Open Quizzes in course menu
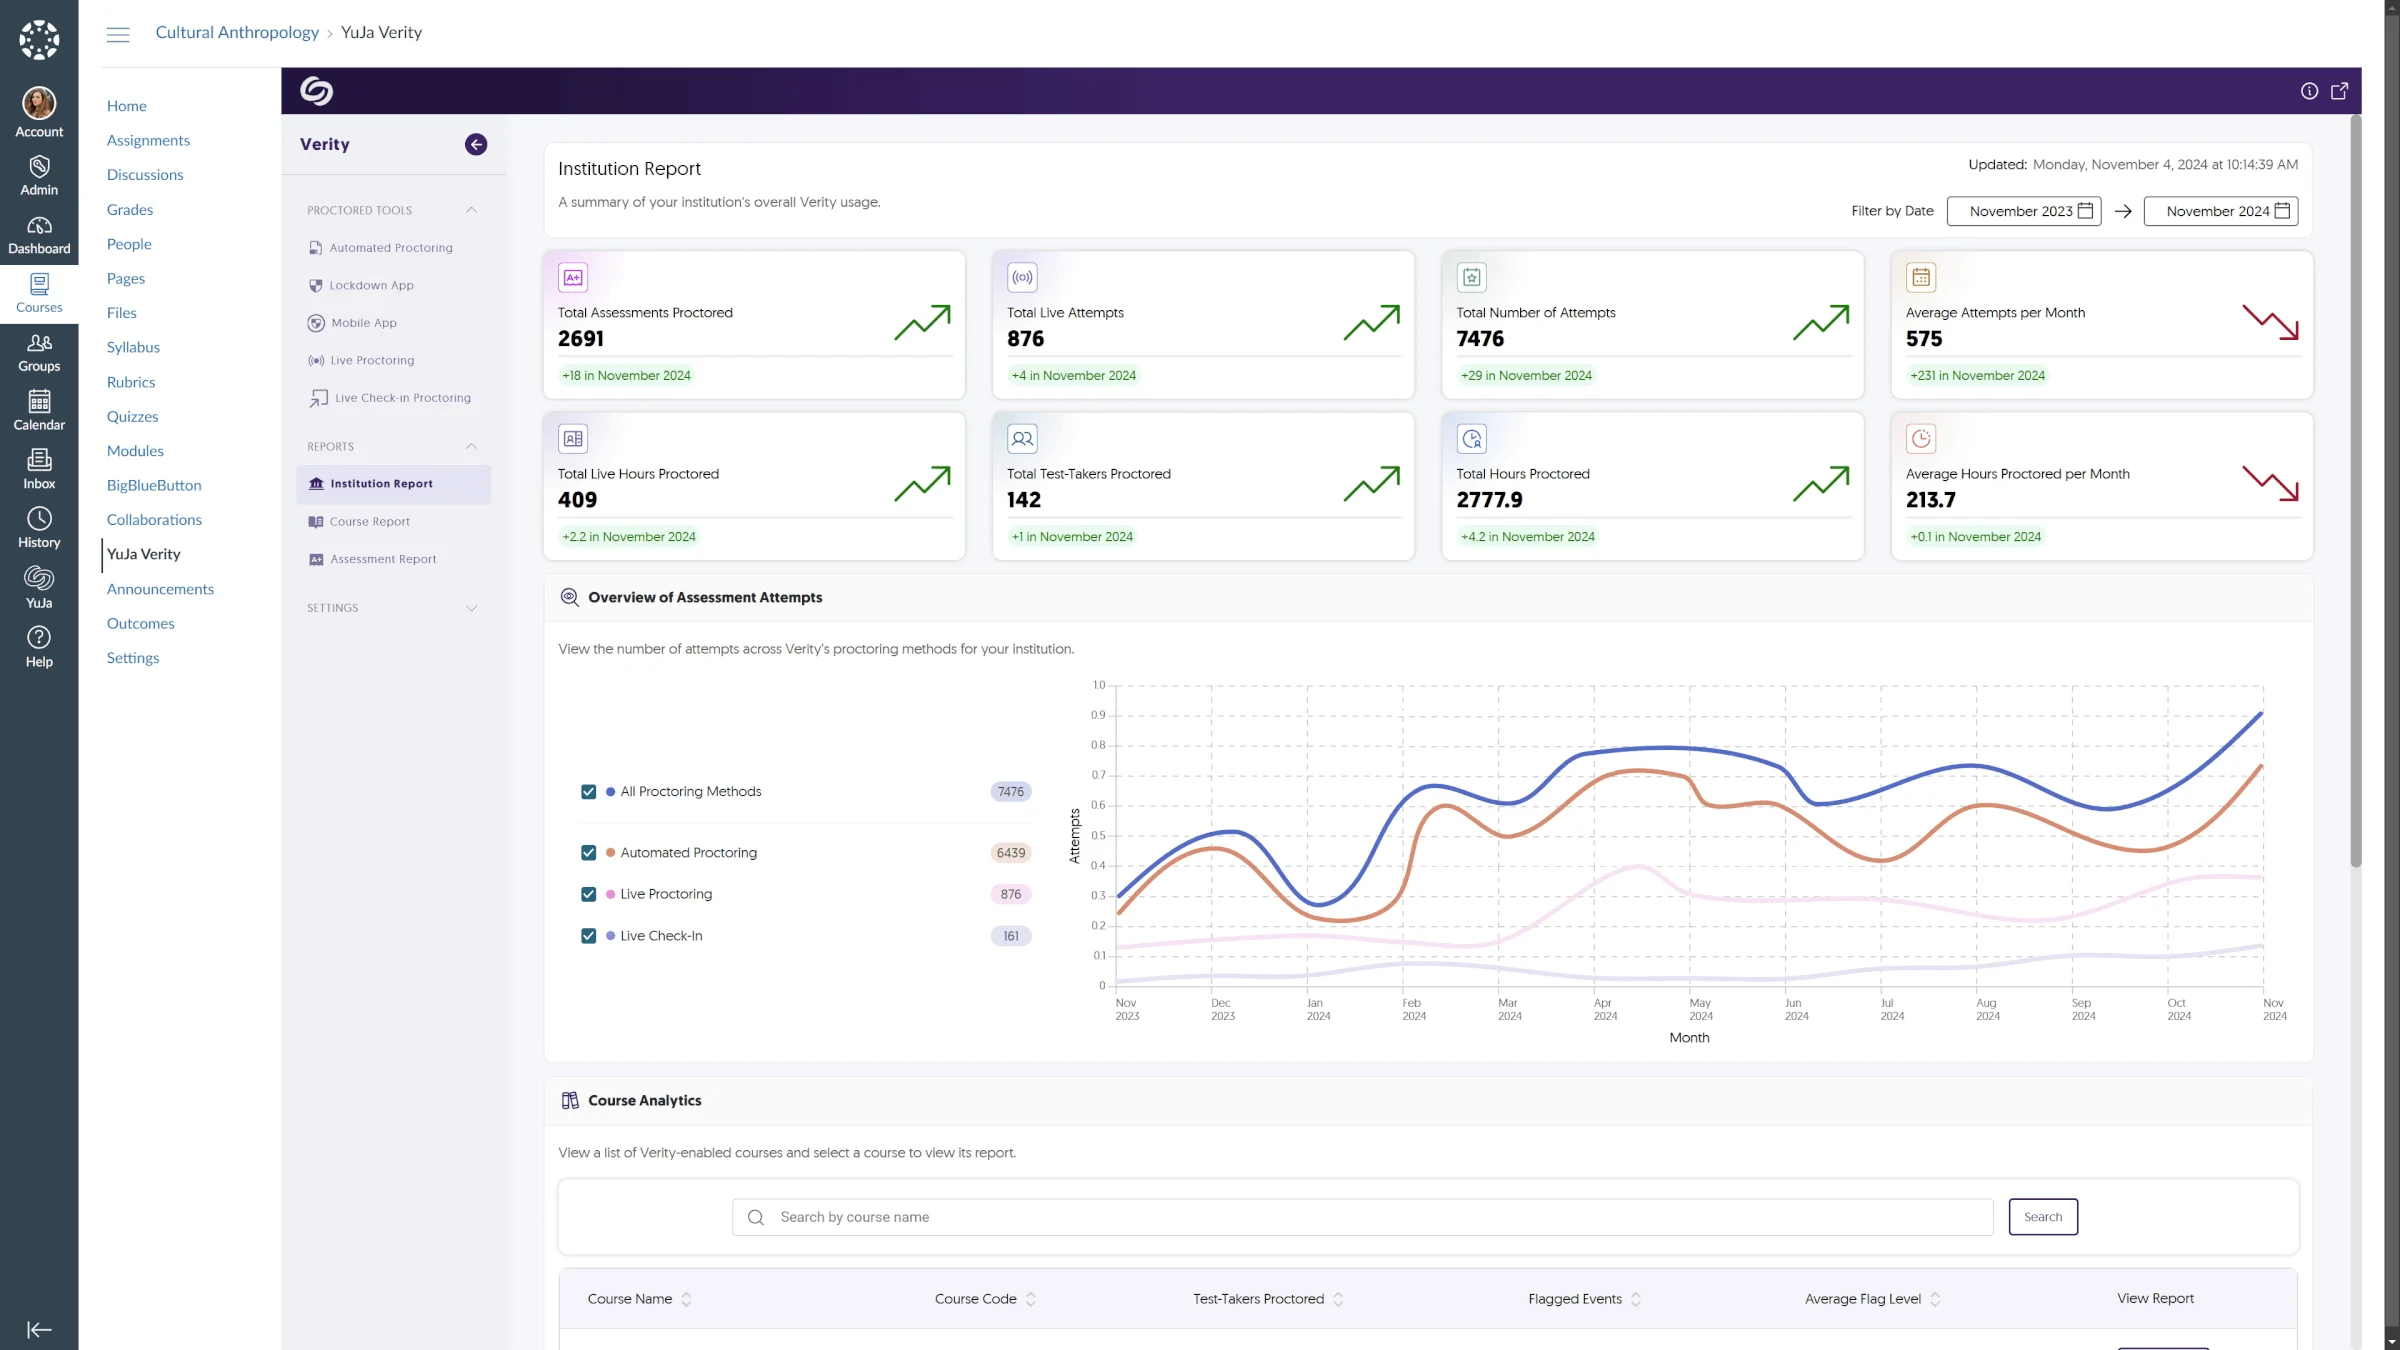 click(133, 417)
